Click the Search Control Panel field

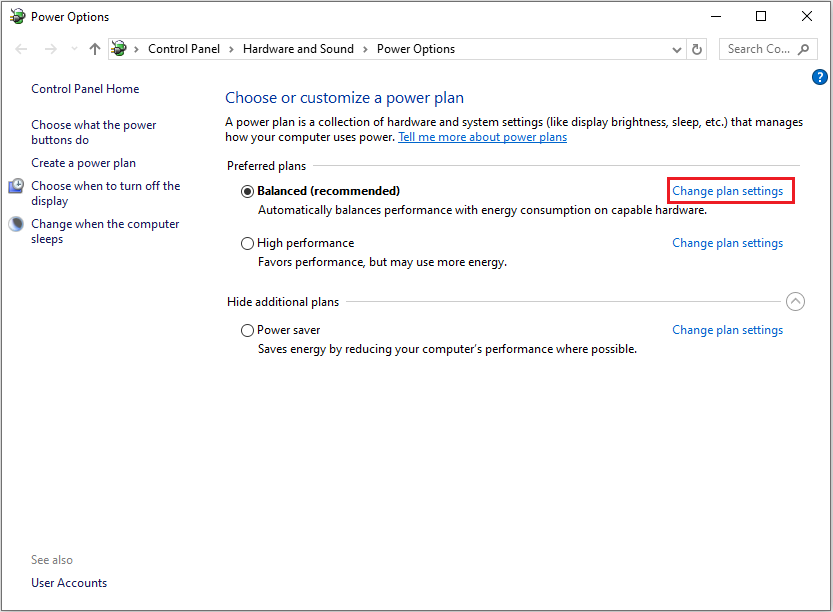point(768,49)
